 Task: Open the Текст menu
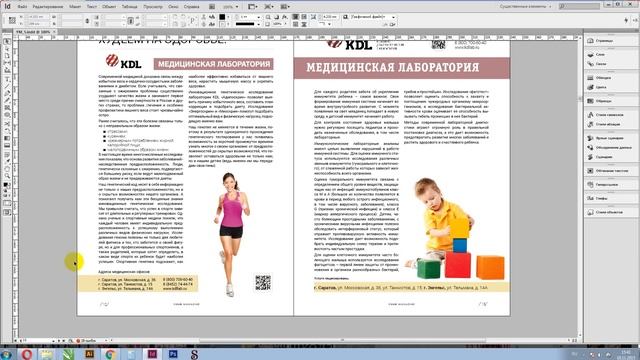tap(92, 7)
